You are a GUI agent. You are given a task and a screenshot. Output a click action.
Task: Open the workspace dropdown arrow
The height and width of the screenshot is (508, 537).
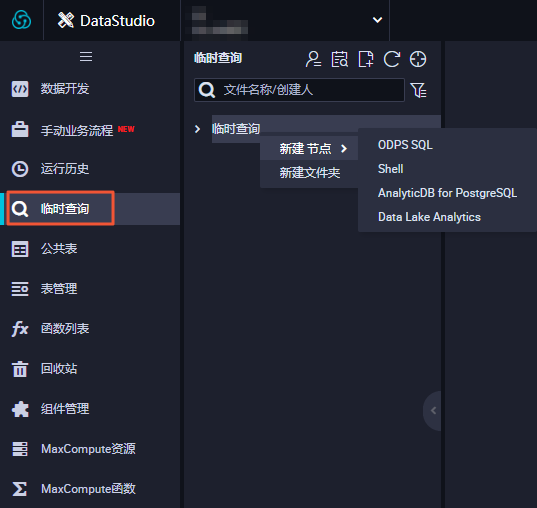coord(377,20)
